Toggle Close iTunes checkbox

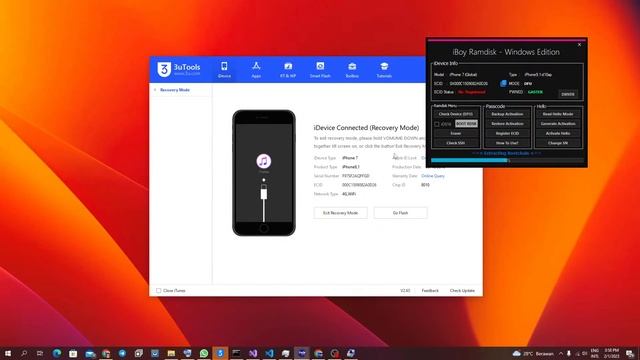[158, 291]
